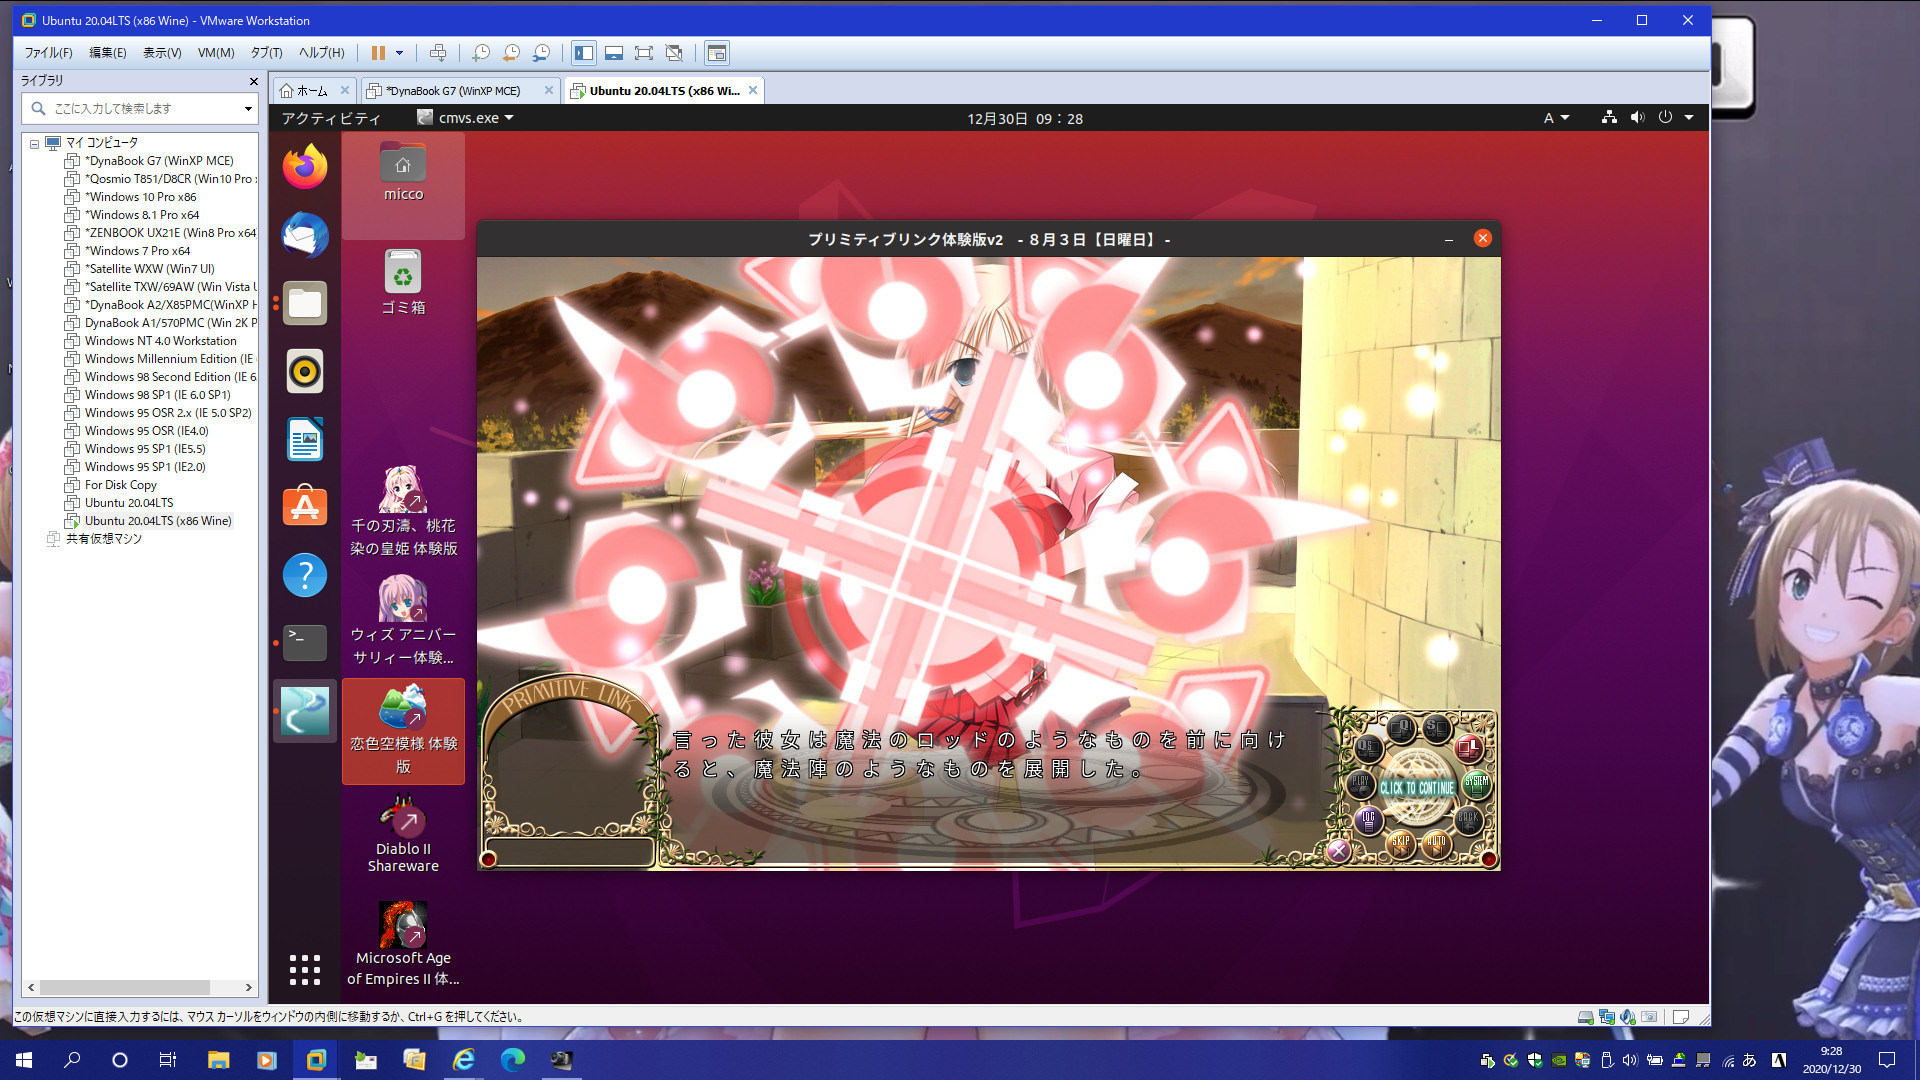The height and width of the screenshot is (1080, 1920).
Task: Click Send Ctrl+Alt+Del toolbar icon
Action: click(x=437, y=53)
